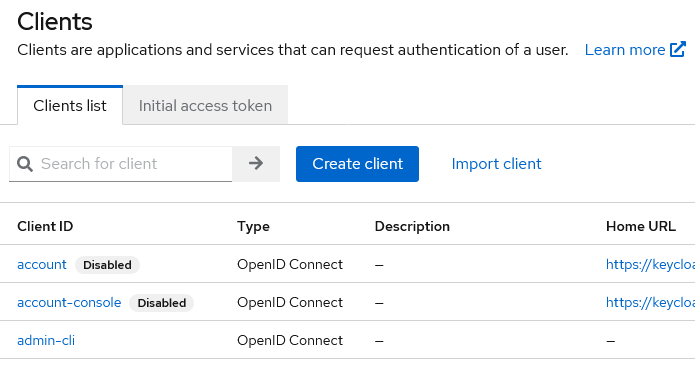Click Disabled badge next to account-console
Viewport: 695px width, 369px height.
point(161,303)
